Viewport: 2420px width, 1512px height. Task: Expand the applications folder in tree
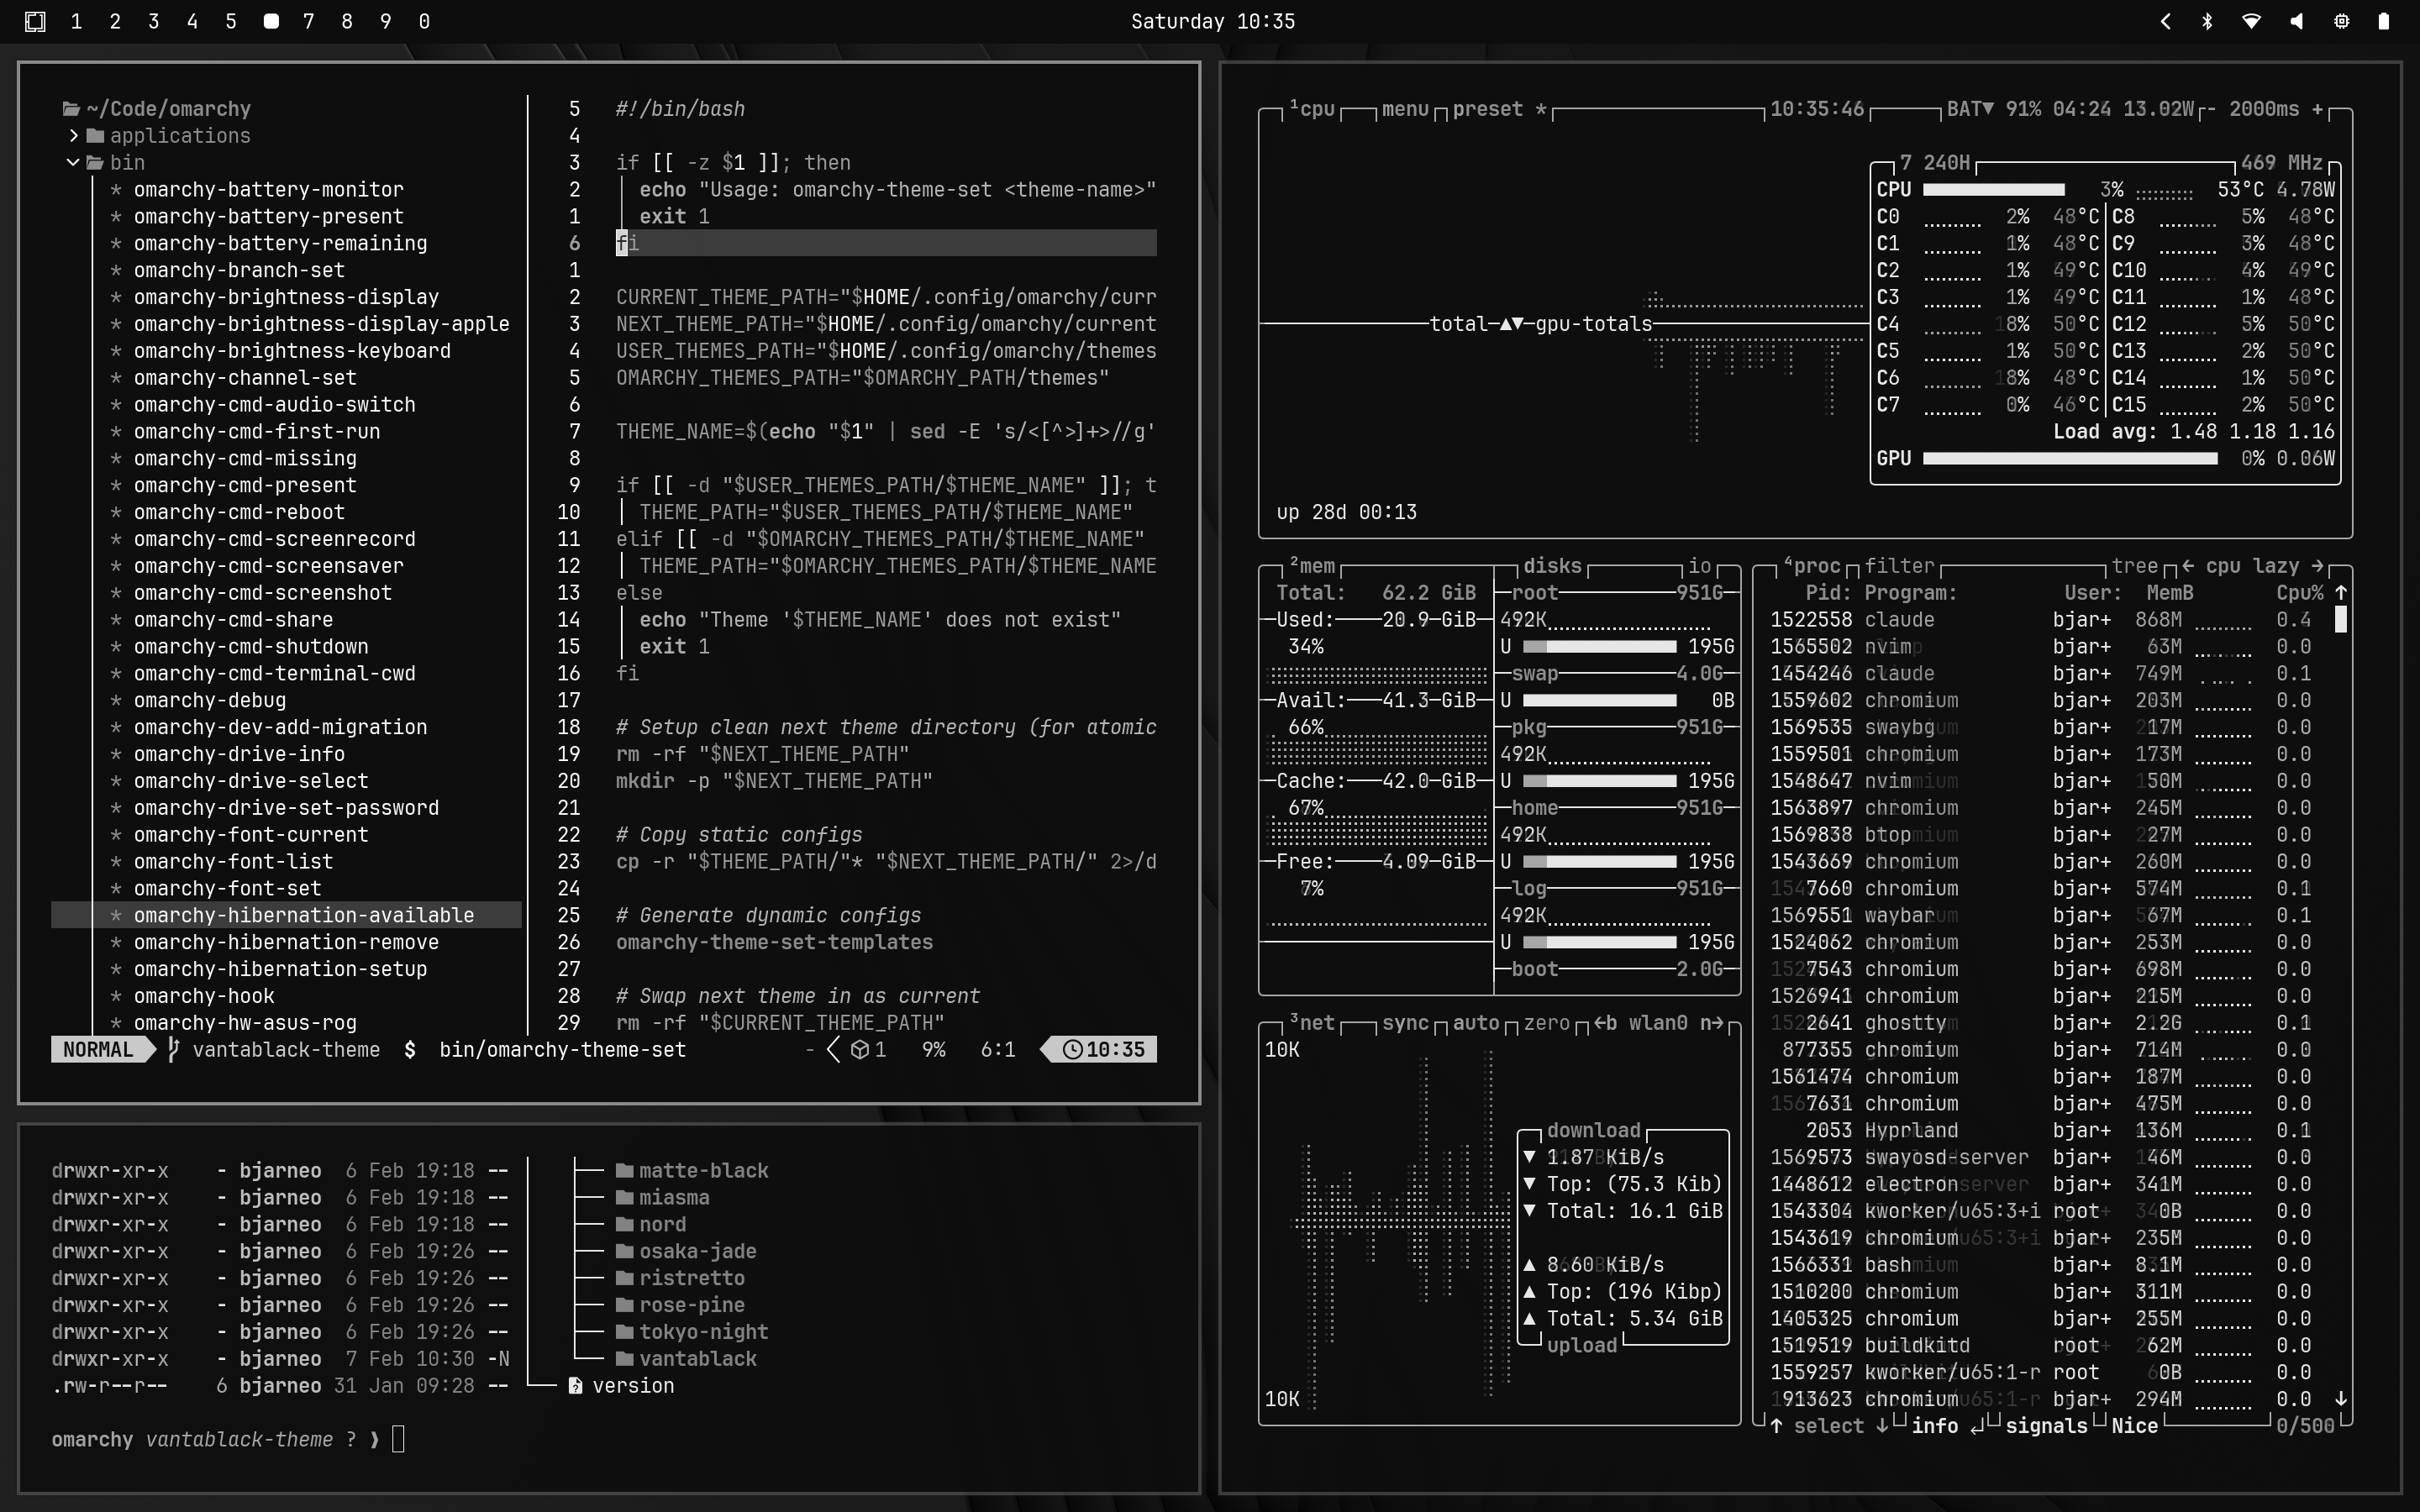tap(73, 136)
